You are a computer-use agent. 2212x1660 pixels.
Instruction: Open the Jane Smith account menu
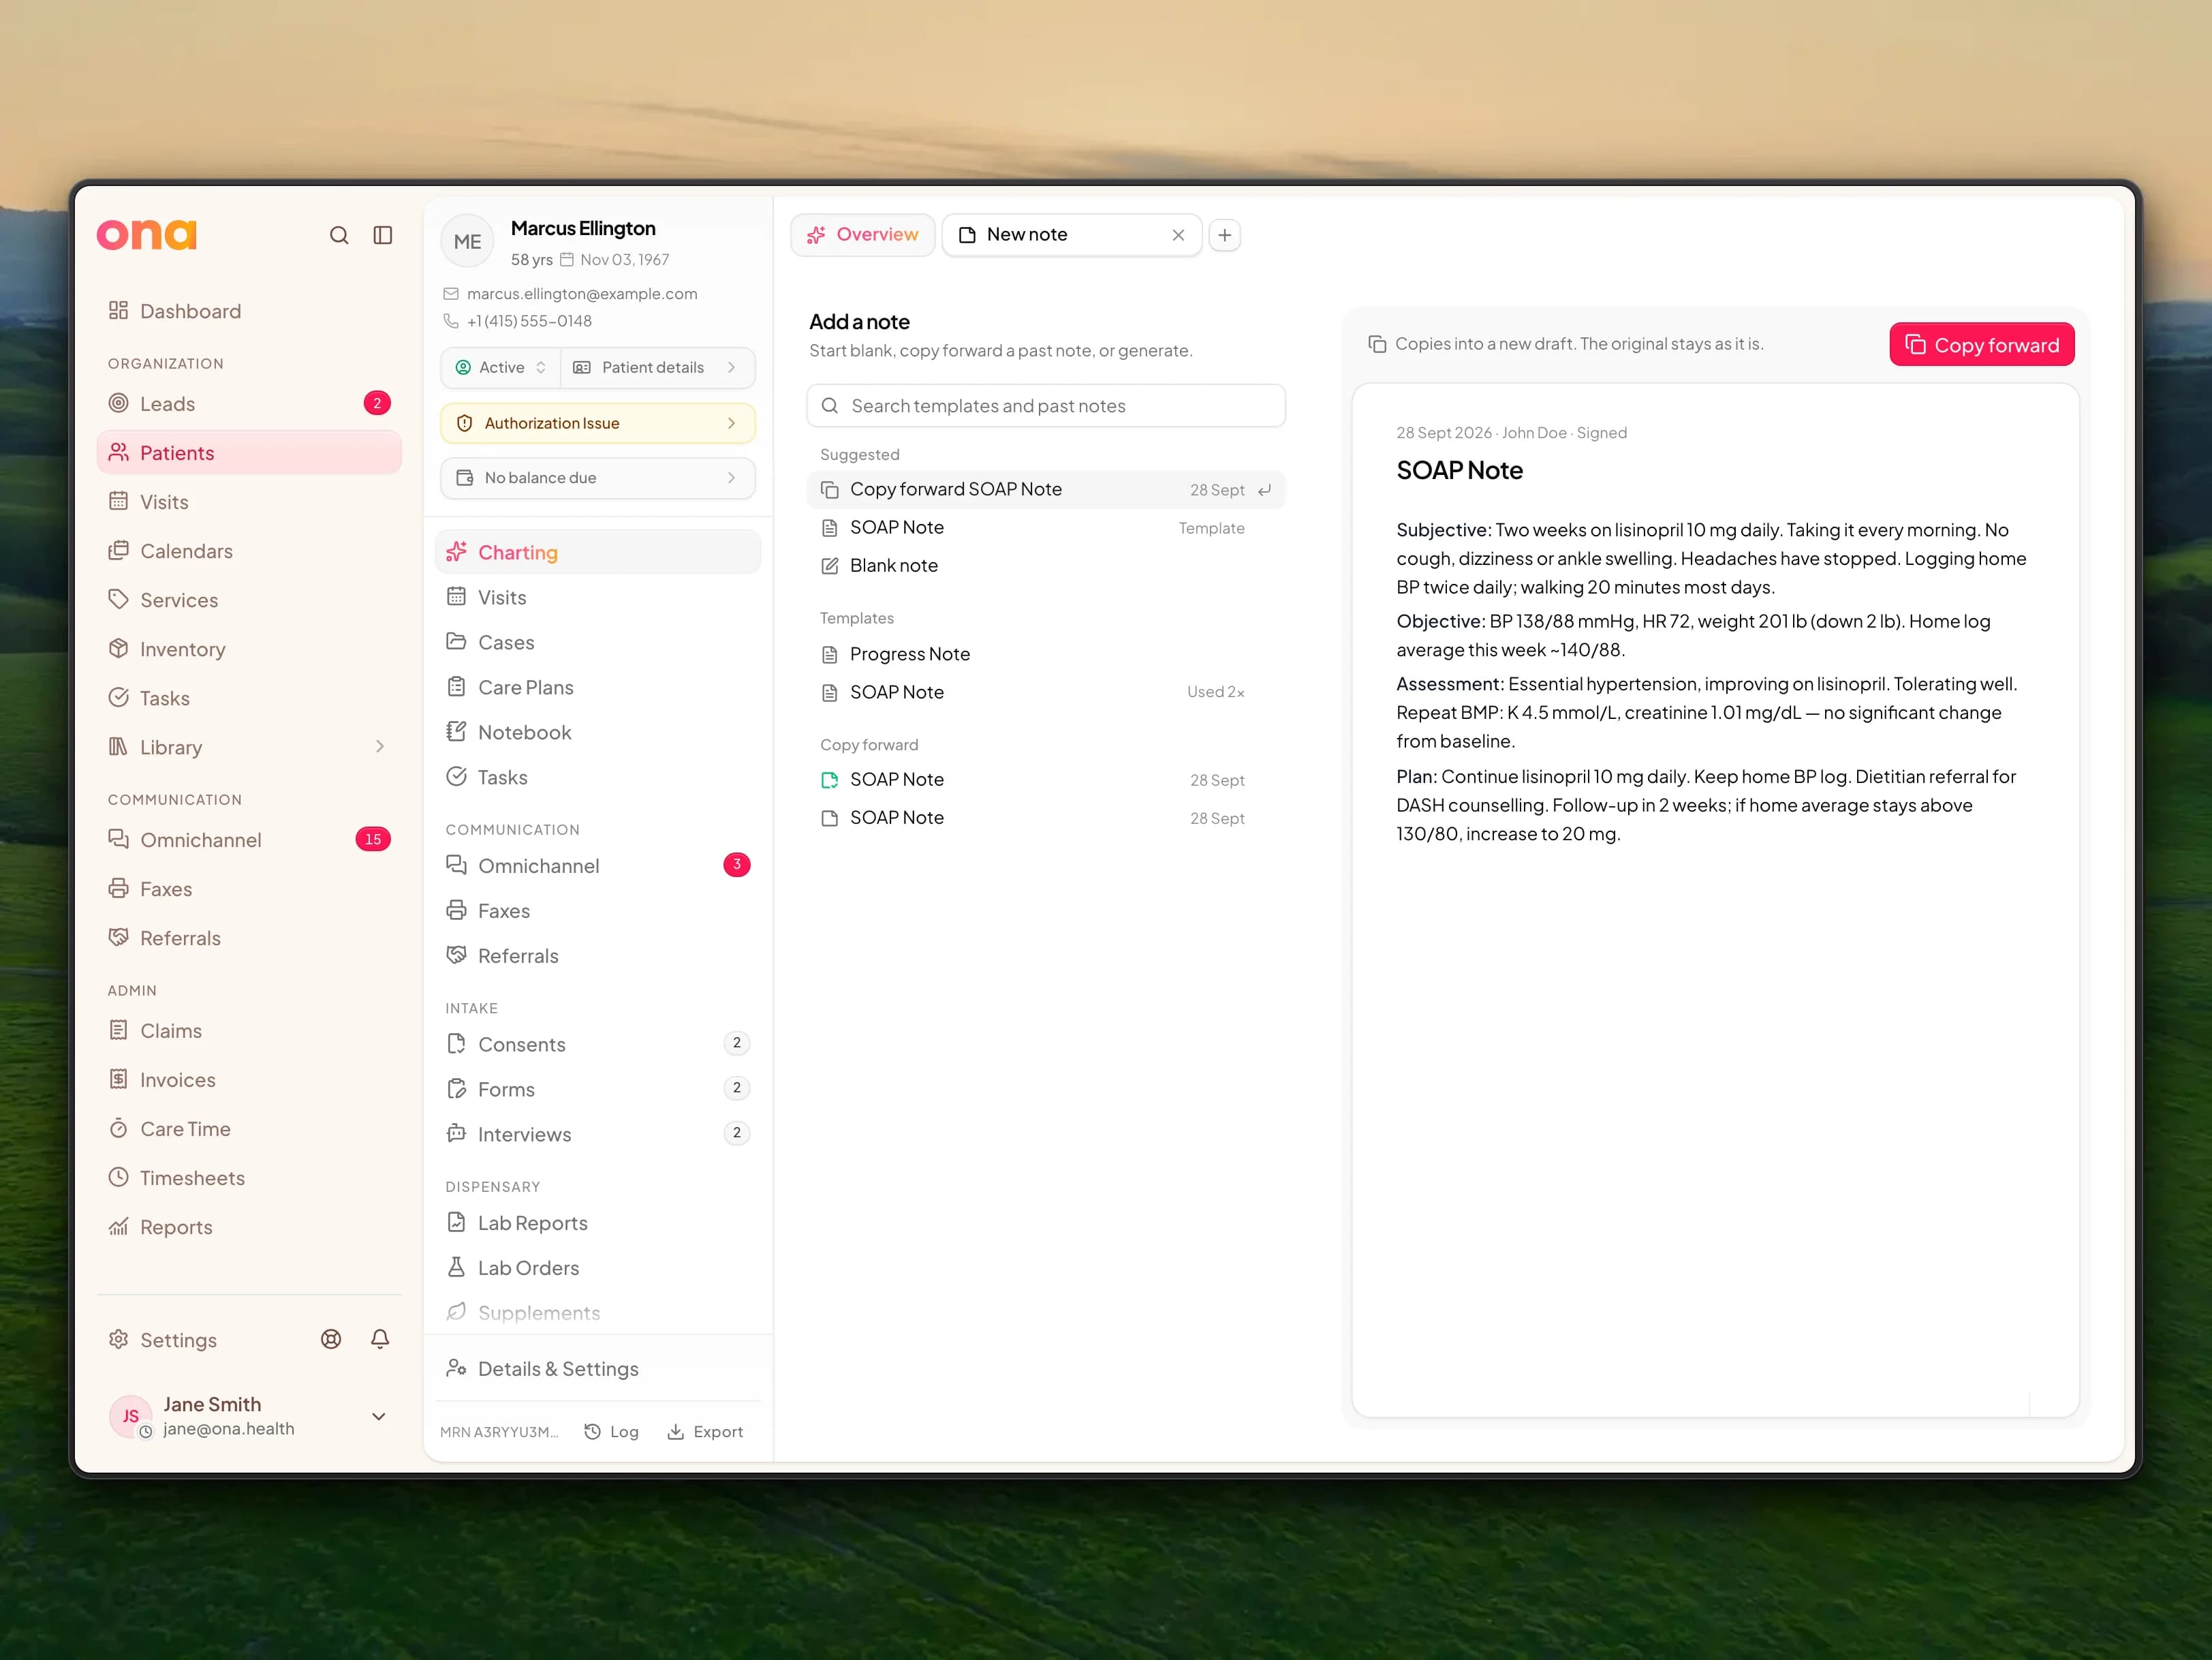249,1416
